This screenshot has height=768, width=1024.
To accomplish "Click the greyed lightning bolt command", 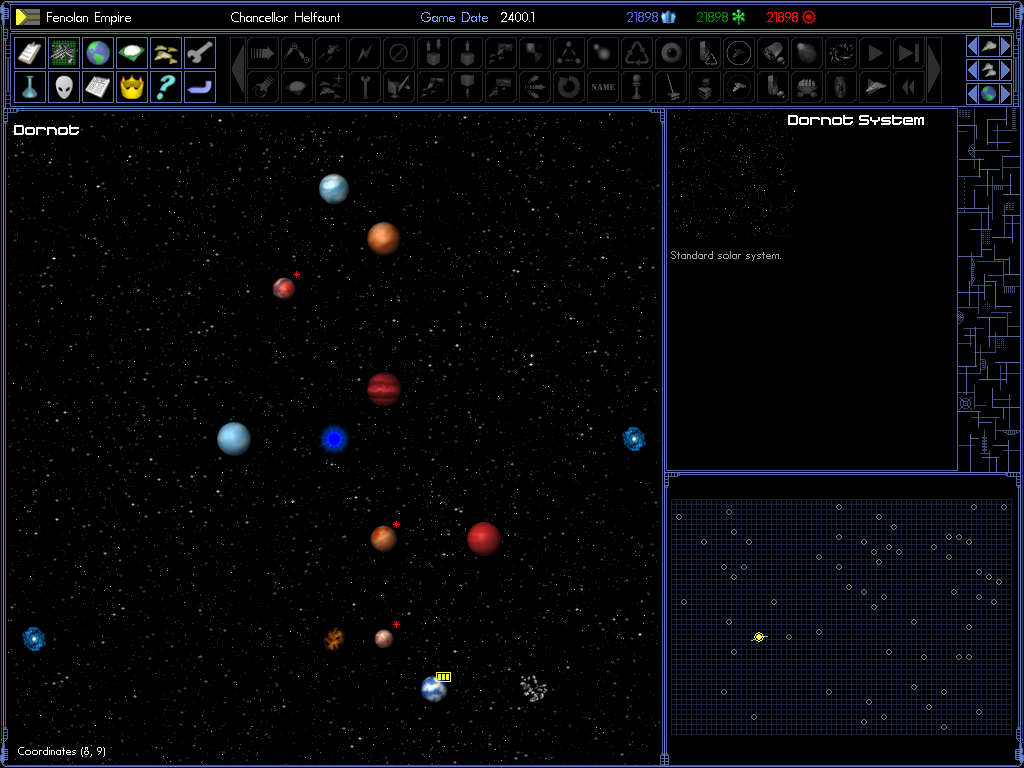I will tap(365, 53).
